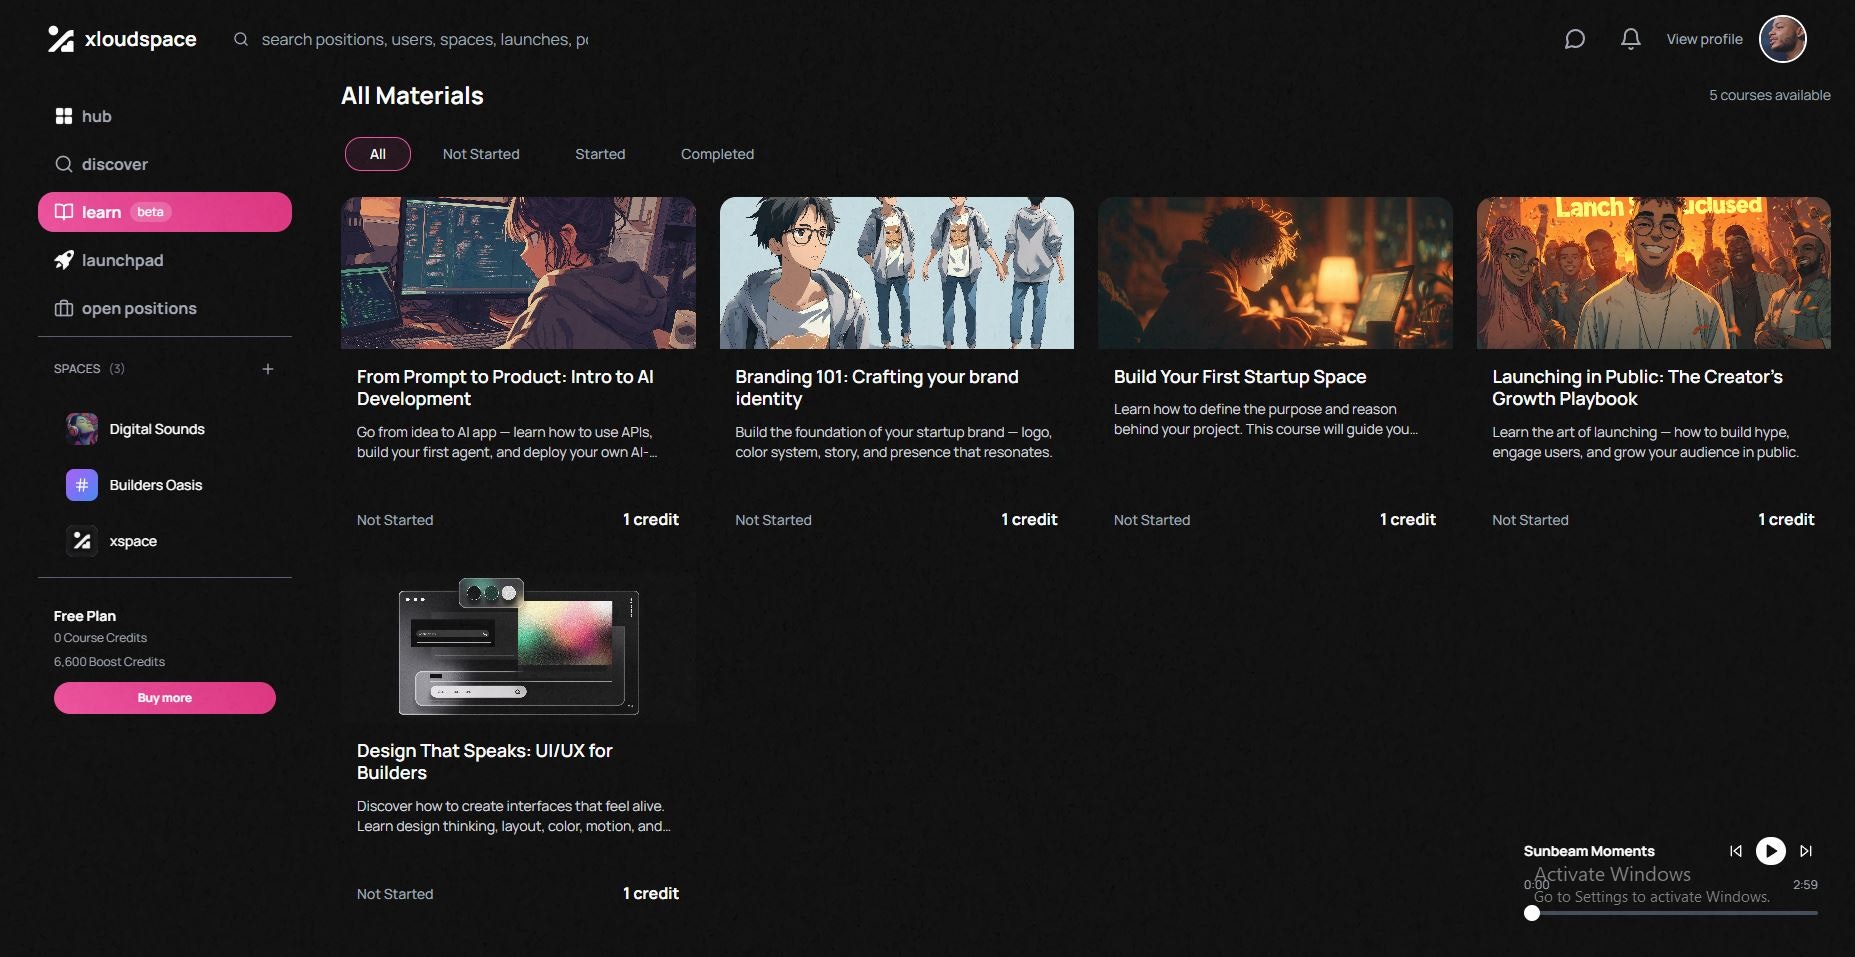Open the open positions menu item

point(165,308)
